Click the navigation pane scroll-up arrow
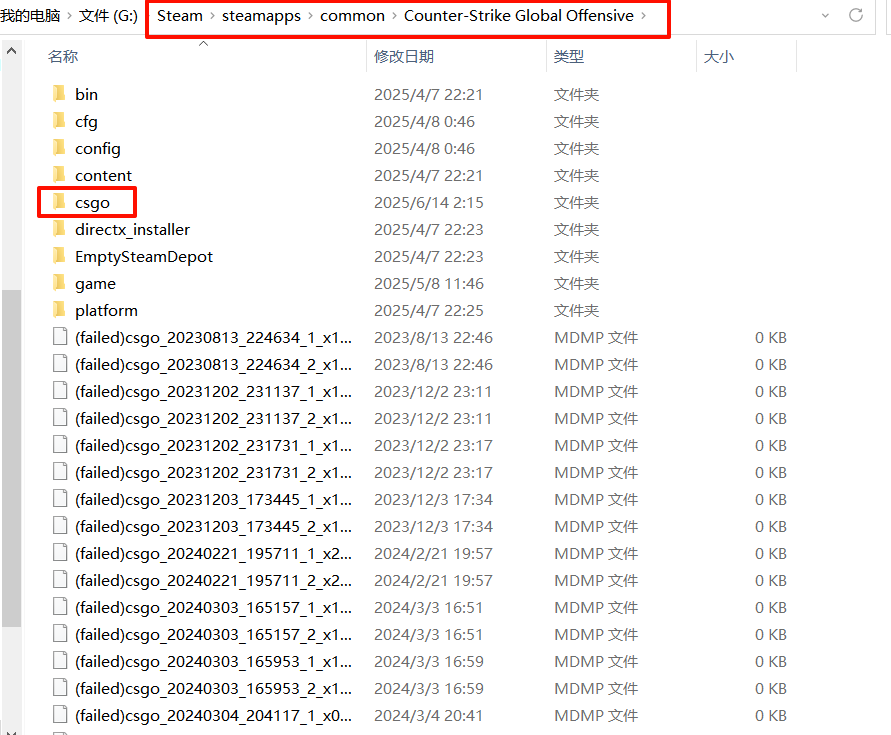This screenshot has height=735, width=891. pos(11,51)
